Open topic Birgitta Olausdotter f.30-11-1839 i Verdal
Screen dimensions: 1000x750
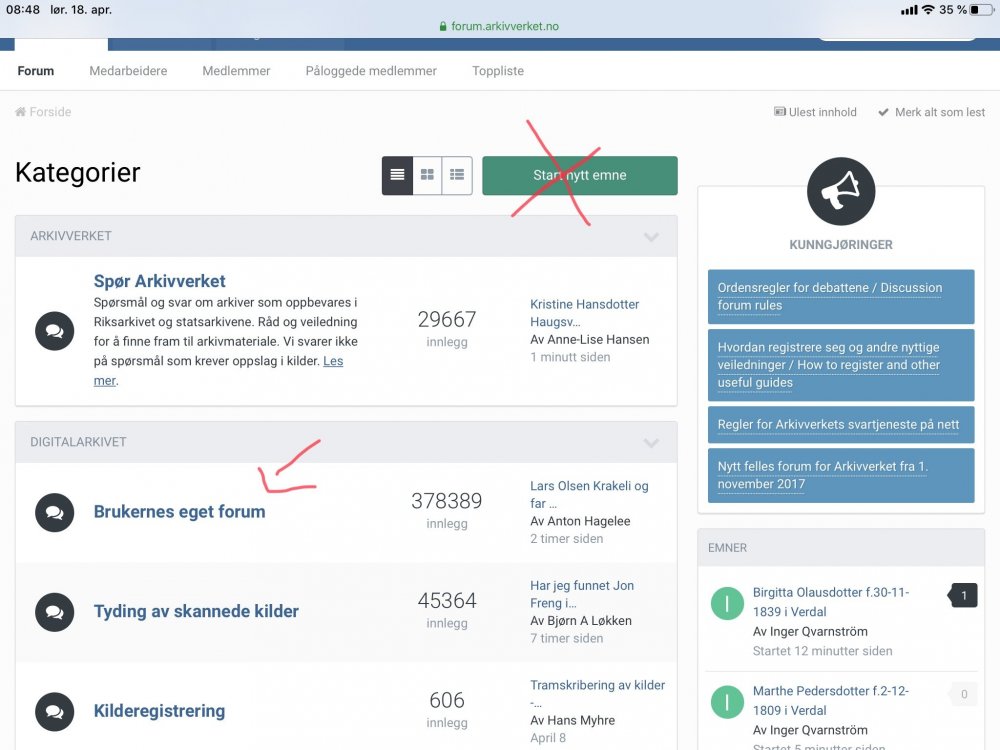coord(831,602)
